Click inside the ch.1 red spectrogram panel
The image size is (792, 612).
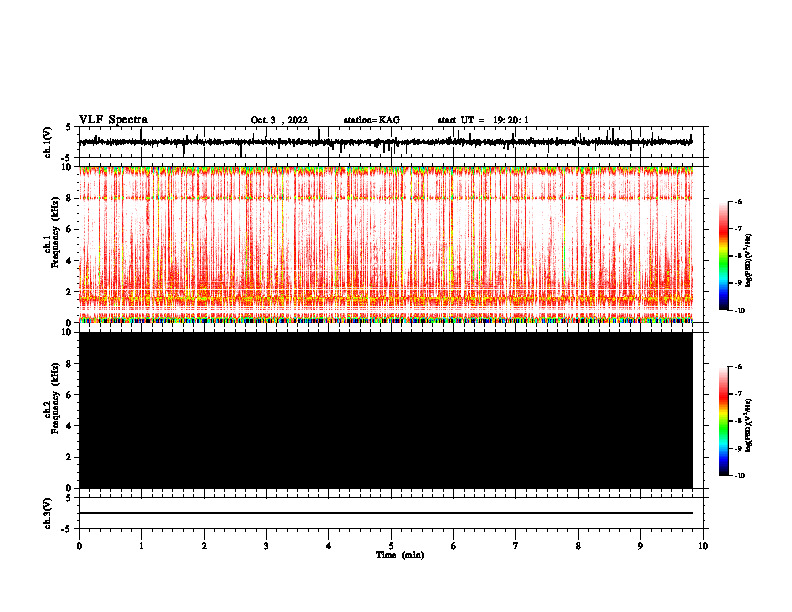click(386, 244)
